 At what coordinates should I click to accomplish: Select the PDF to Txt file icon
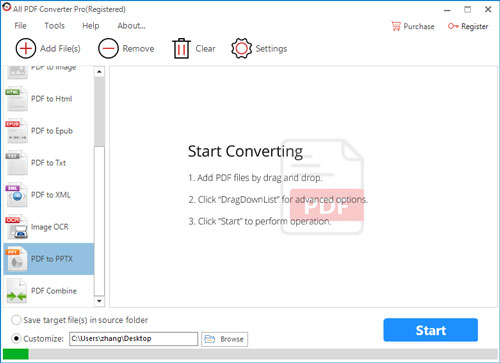(16, 163)
